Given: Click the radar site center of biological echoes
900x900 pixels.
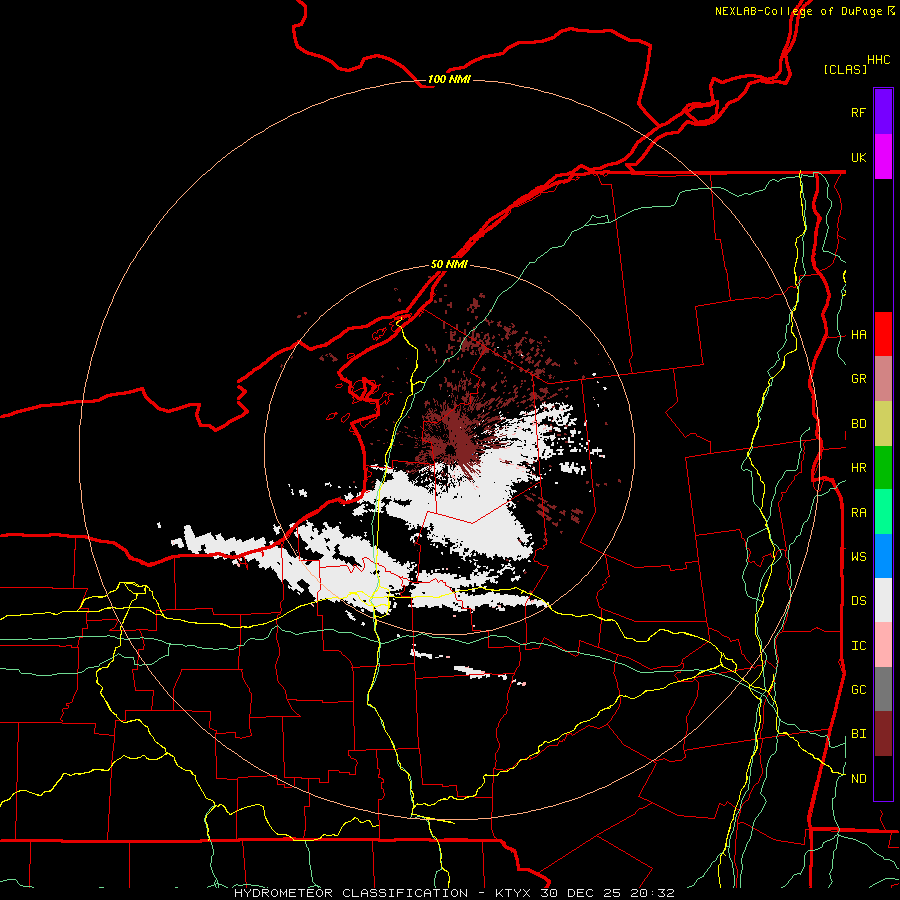Looking at the screenshot, I should pyautogui.click(x=450, y=448).
